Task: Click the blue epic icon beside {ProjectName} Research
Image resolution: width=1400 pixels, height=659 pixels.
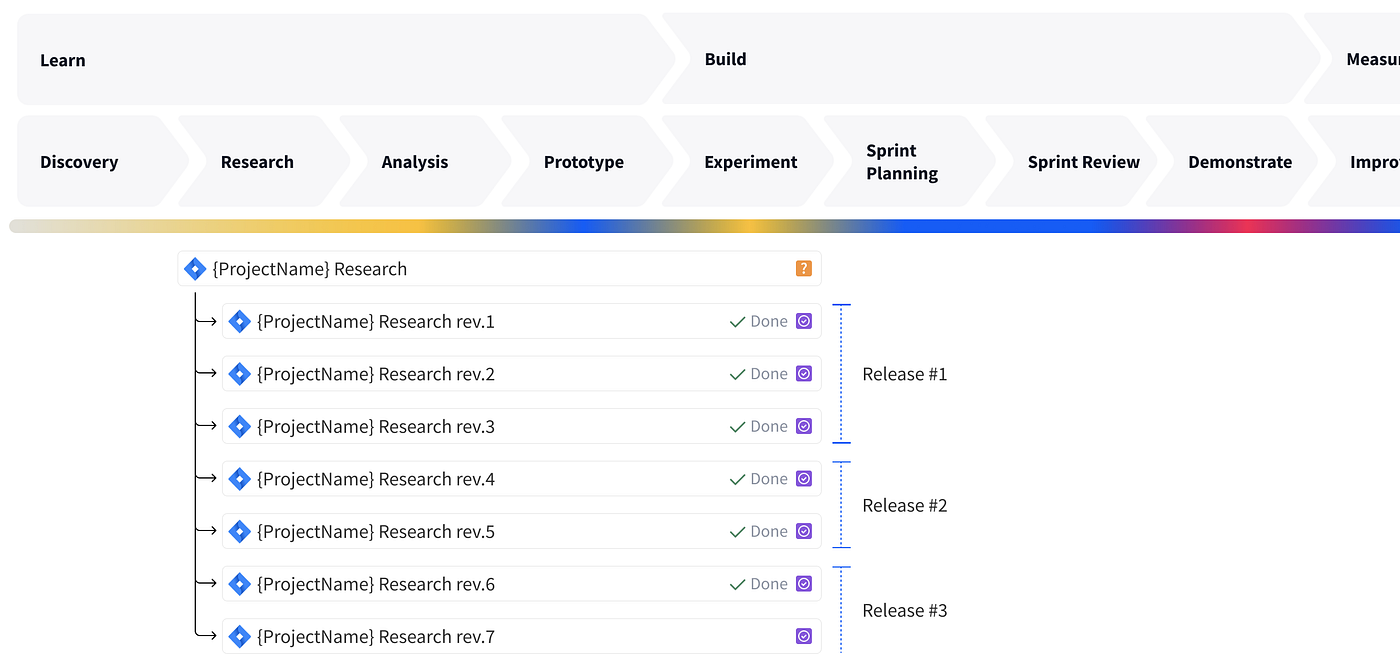Action: tap(195, 268)
